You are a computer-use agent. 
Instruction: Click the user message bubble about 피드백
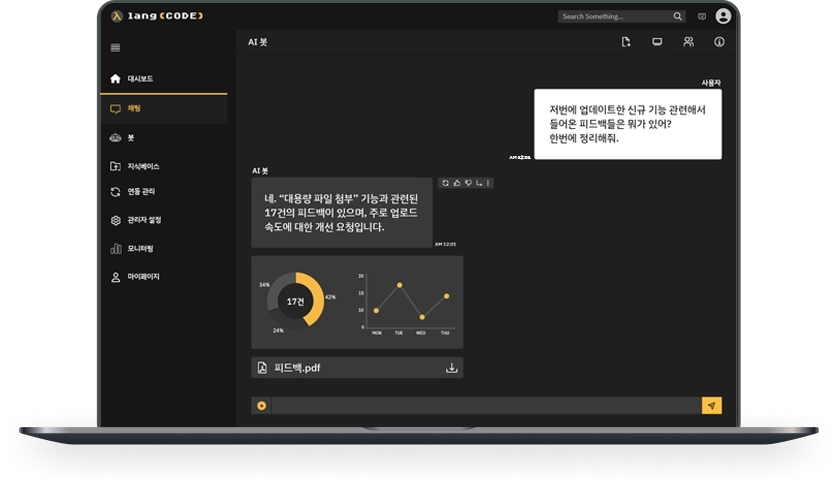[628, 124]
